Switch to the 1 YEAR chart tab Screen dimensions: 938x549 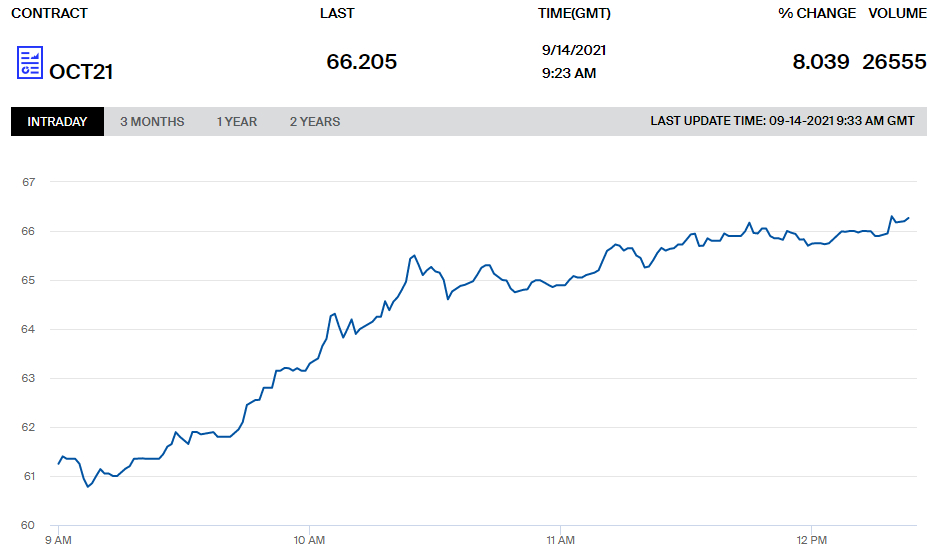[237, 121]
